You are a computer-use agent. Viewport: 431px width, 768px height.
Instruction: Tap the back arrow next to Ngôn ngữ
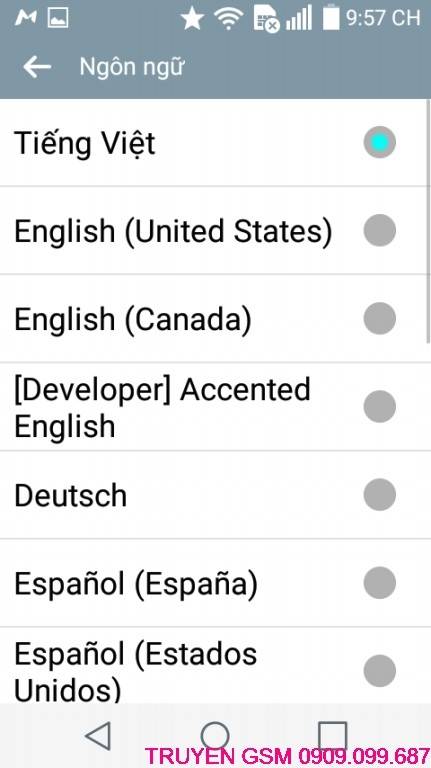click(37, 67)
